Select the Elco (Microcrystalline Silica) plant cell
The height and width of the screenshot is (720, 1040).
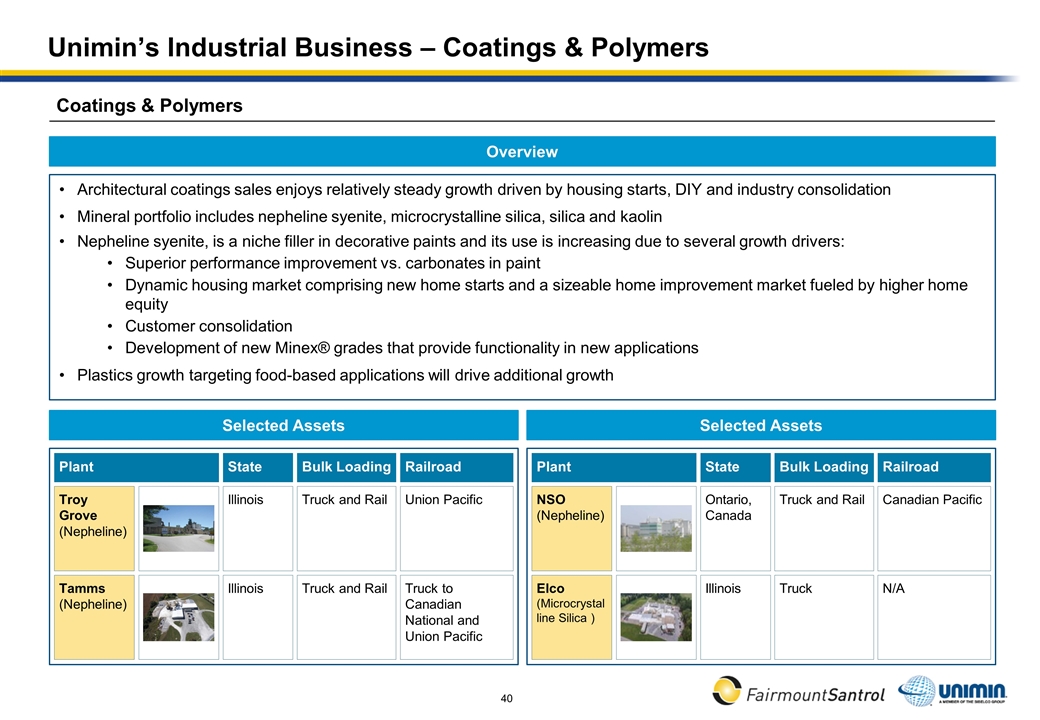[571, 617]
